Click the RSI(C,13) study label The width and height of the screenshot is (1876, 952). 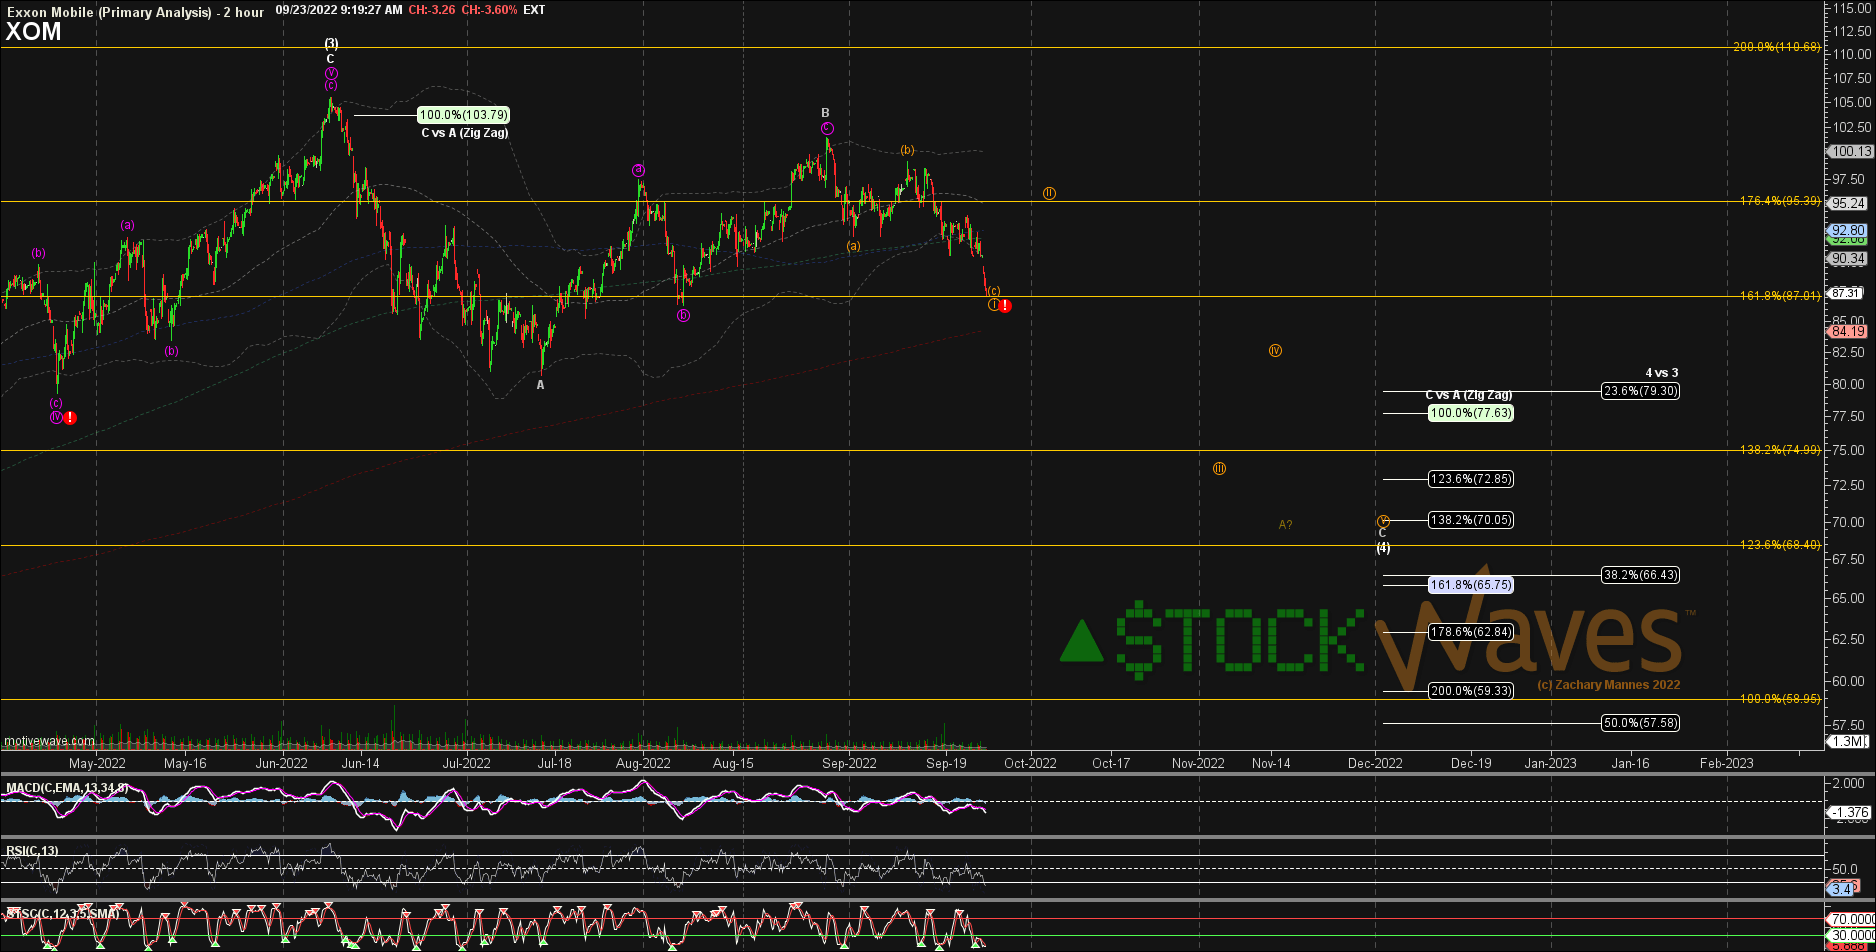coord(32,851)
